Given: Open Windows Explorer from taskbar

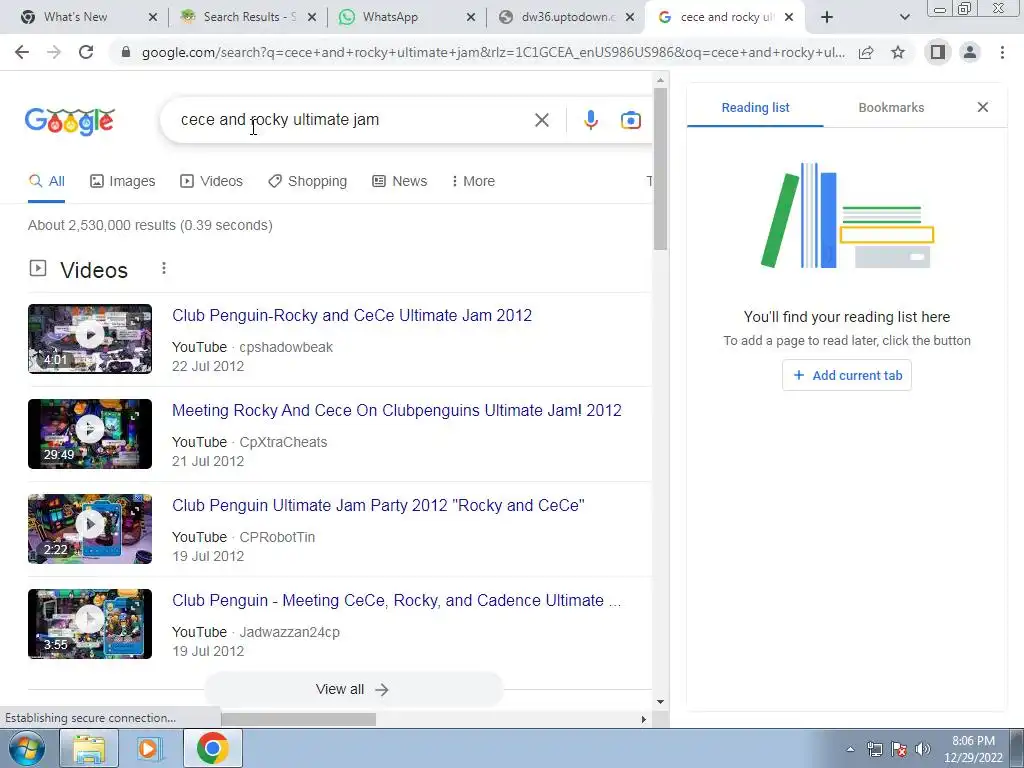Looking at the screenshot, I should pos(89,748).
